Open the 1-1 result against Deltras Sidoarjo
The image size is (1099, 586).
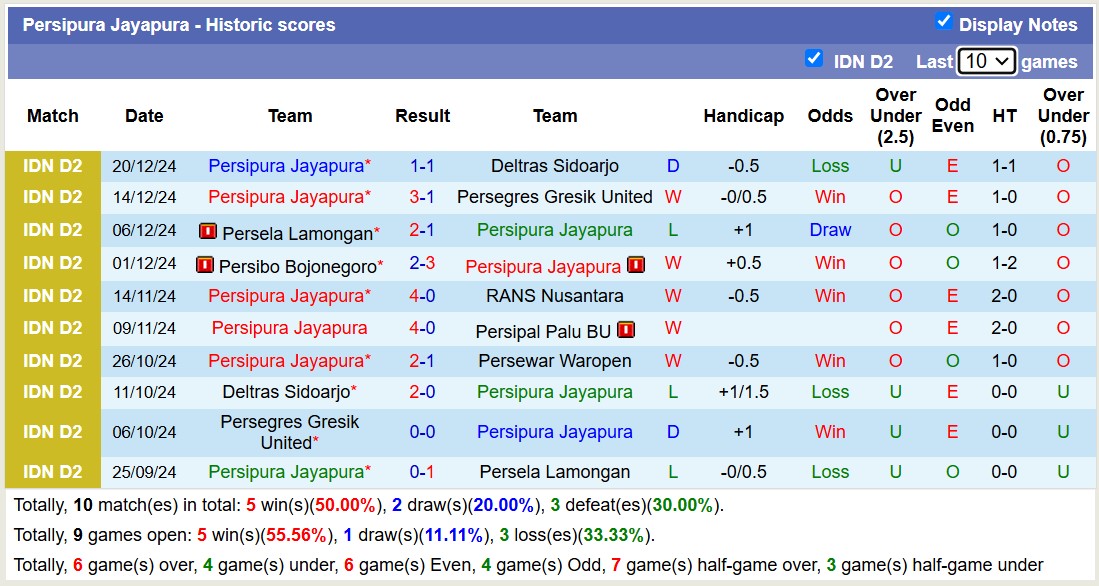[422, 166]
